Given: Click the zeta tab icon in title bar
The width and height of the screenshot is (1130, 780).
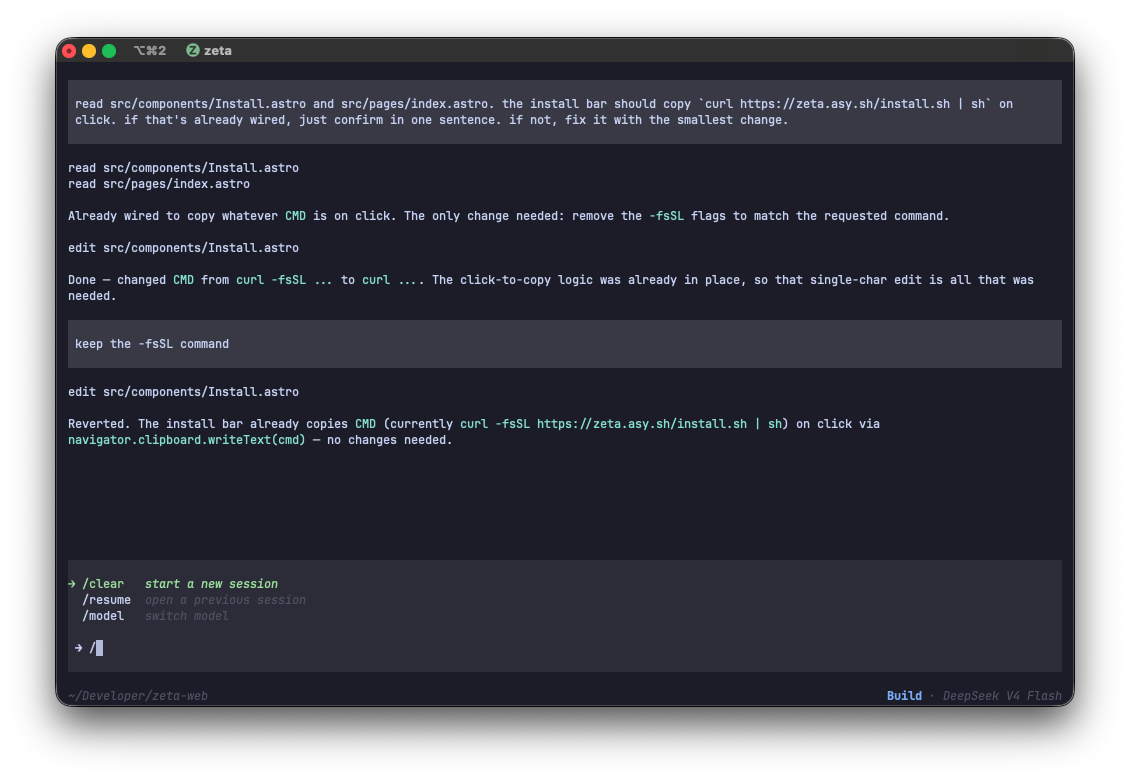Looking at the screenshot, I should coord(192,50).
